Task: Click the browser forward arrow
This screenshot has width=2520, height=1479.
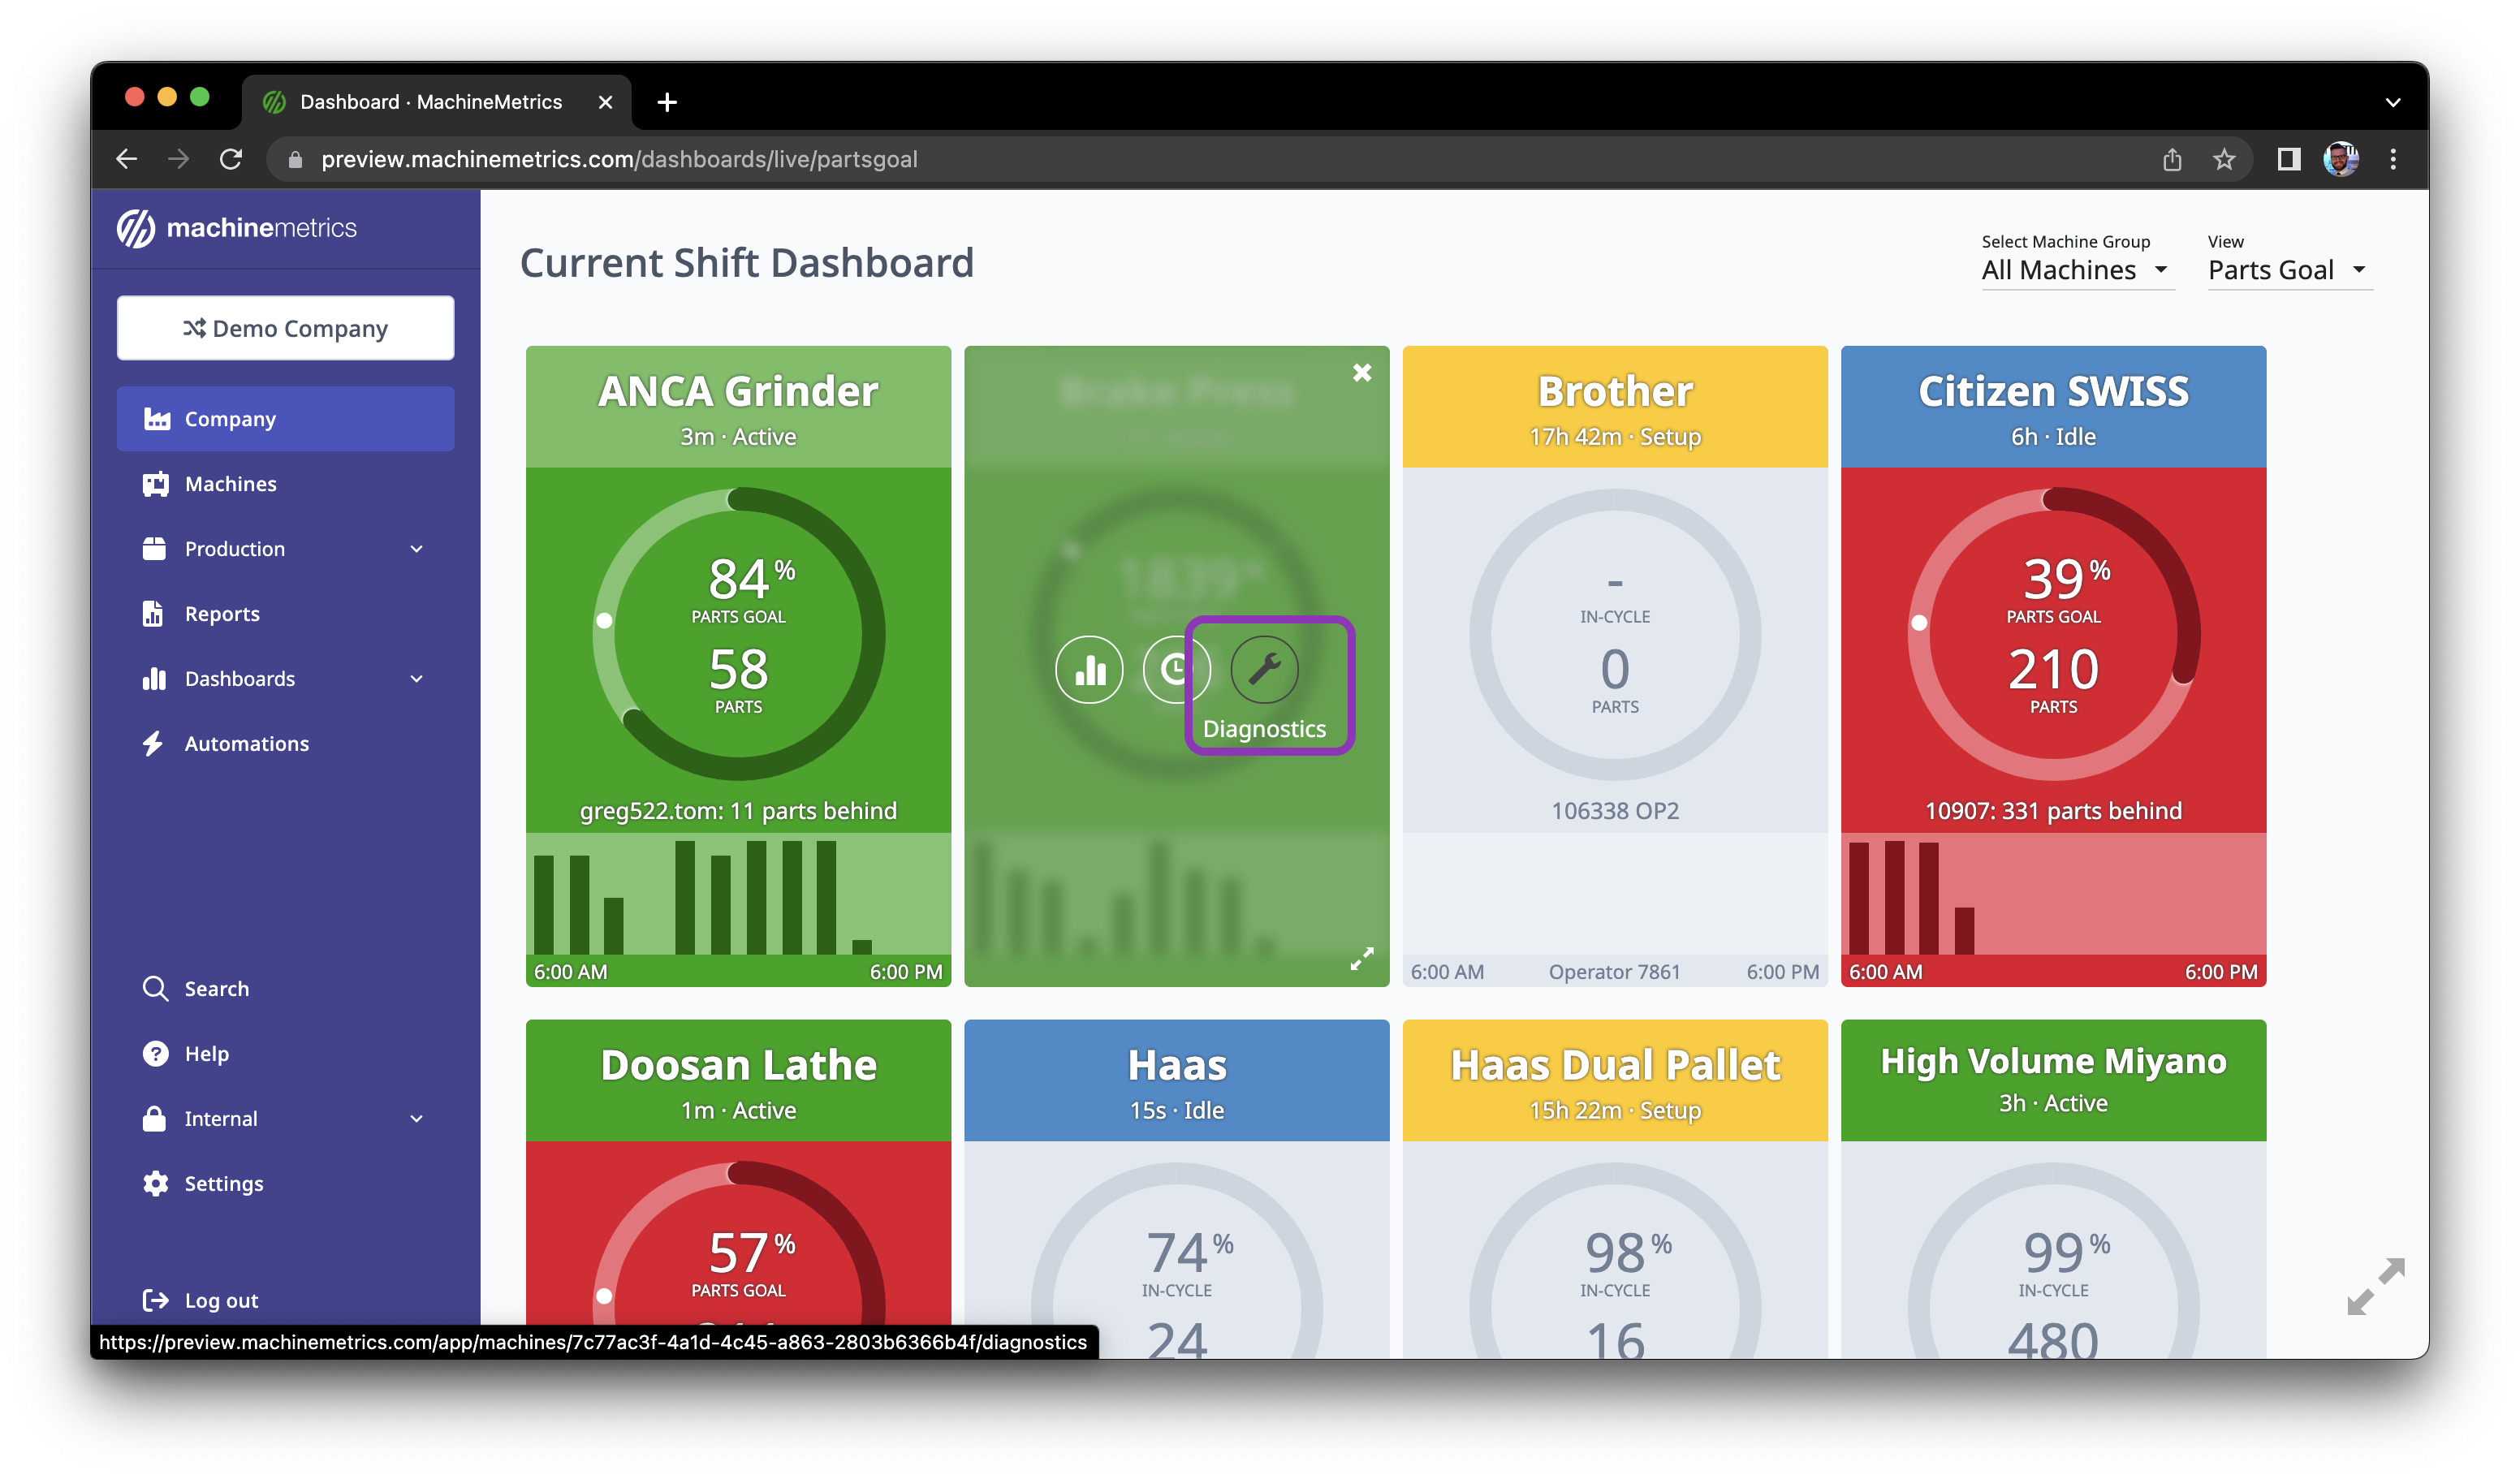Action: point(178,159)
